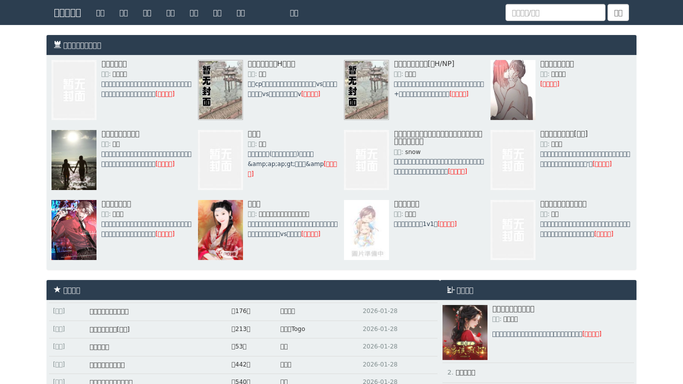Image resolution: width=683 pixels, height=384 pixels.
Task: Open the chapter link showing "176"
Action: 240,311
